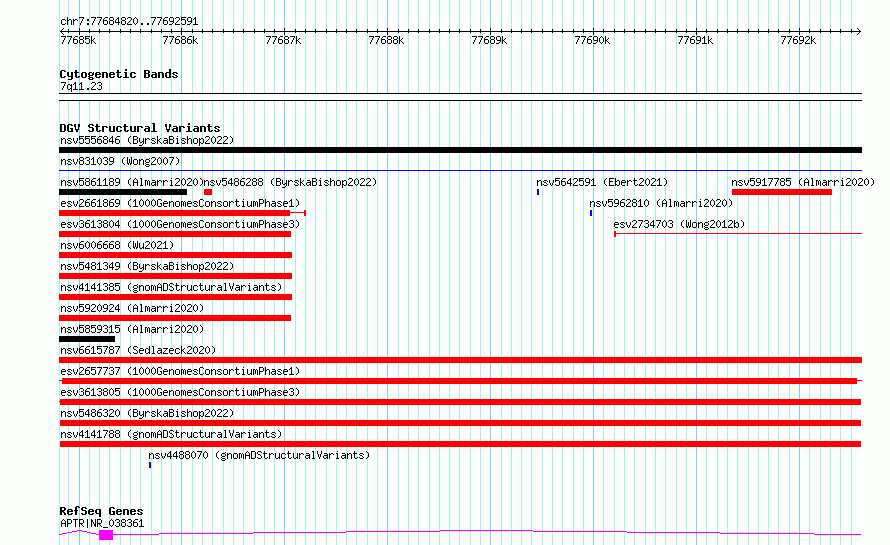Select the red bar under nsv4141385
890x545 pixels.
click(x=175, y=297)
